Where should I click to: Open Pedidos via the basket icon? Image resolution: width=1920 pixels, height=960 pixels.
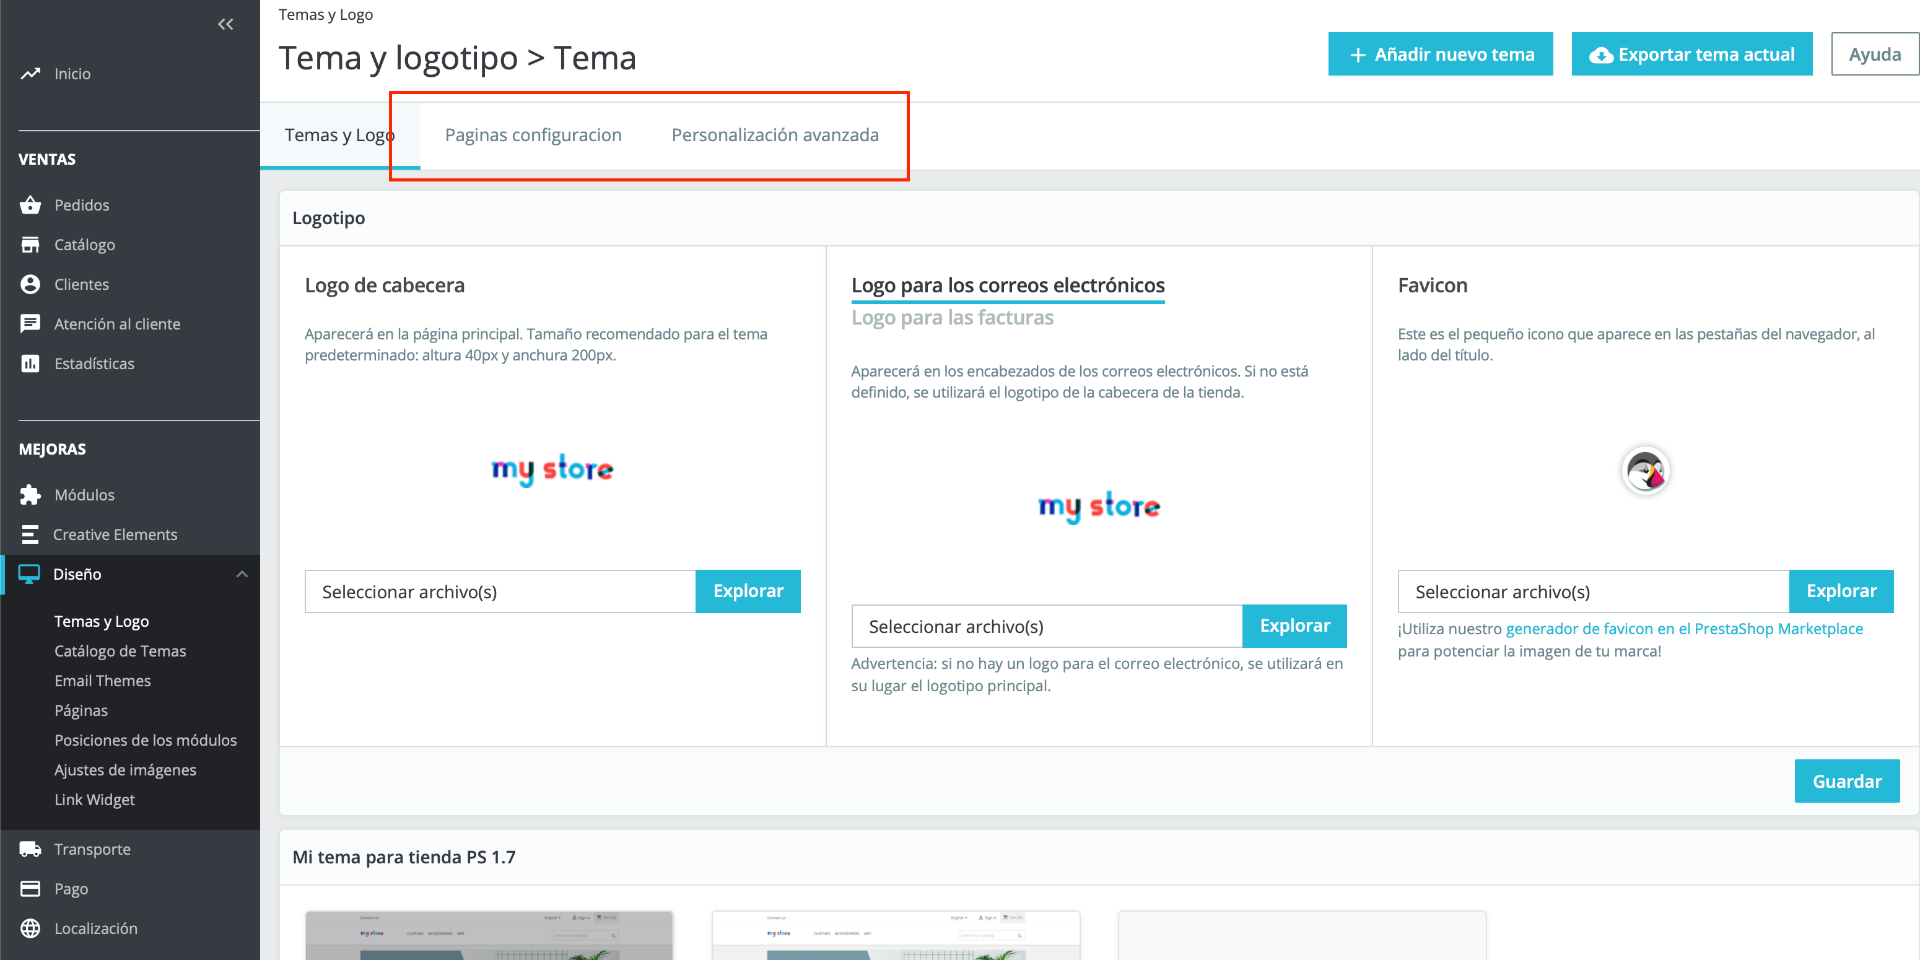tap(31, 205)
